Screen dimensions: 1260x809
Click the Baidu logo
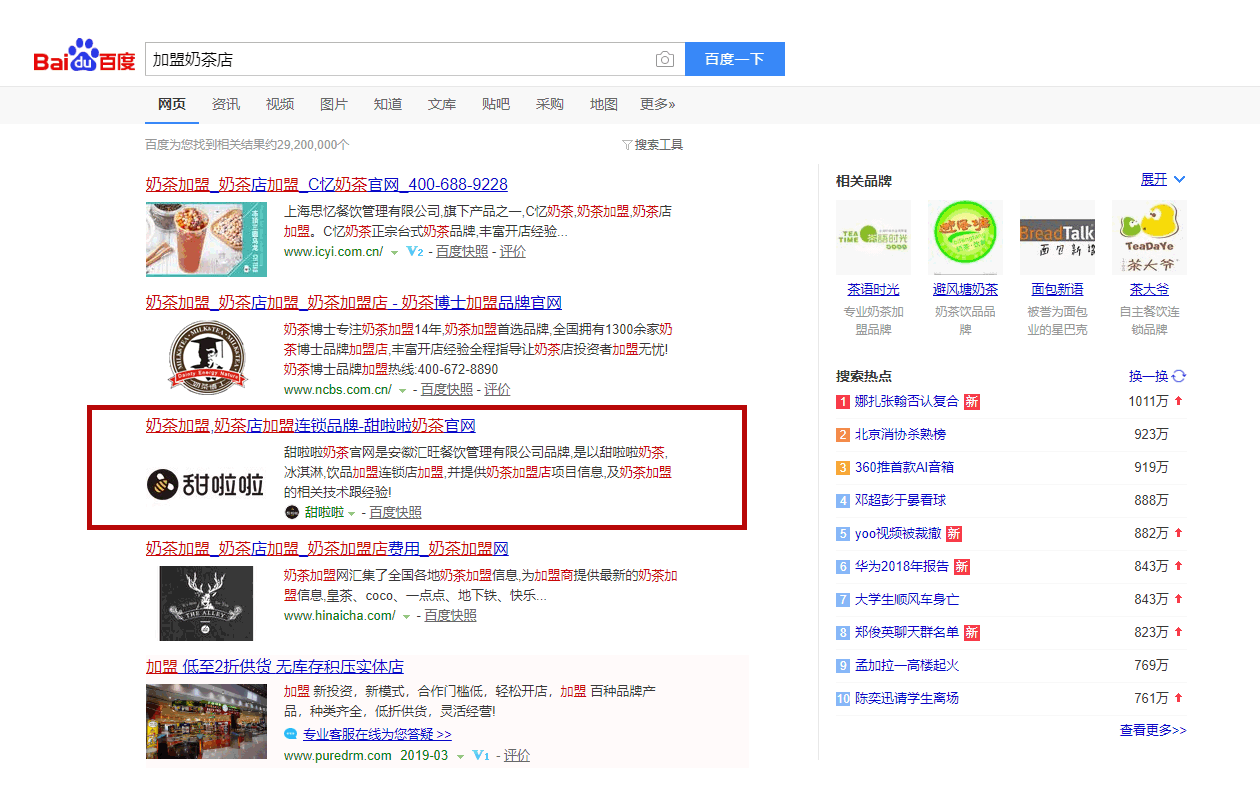[84, 57]
